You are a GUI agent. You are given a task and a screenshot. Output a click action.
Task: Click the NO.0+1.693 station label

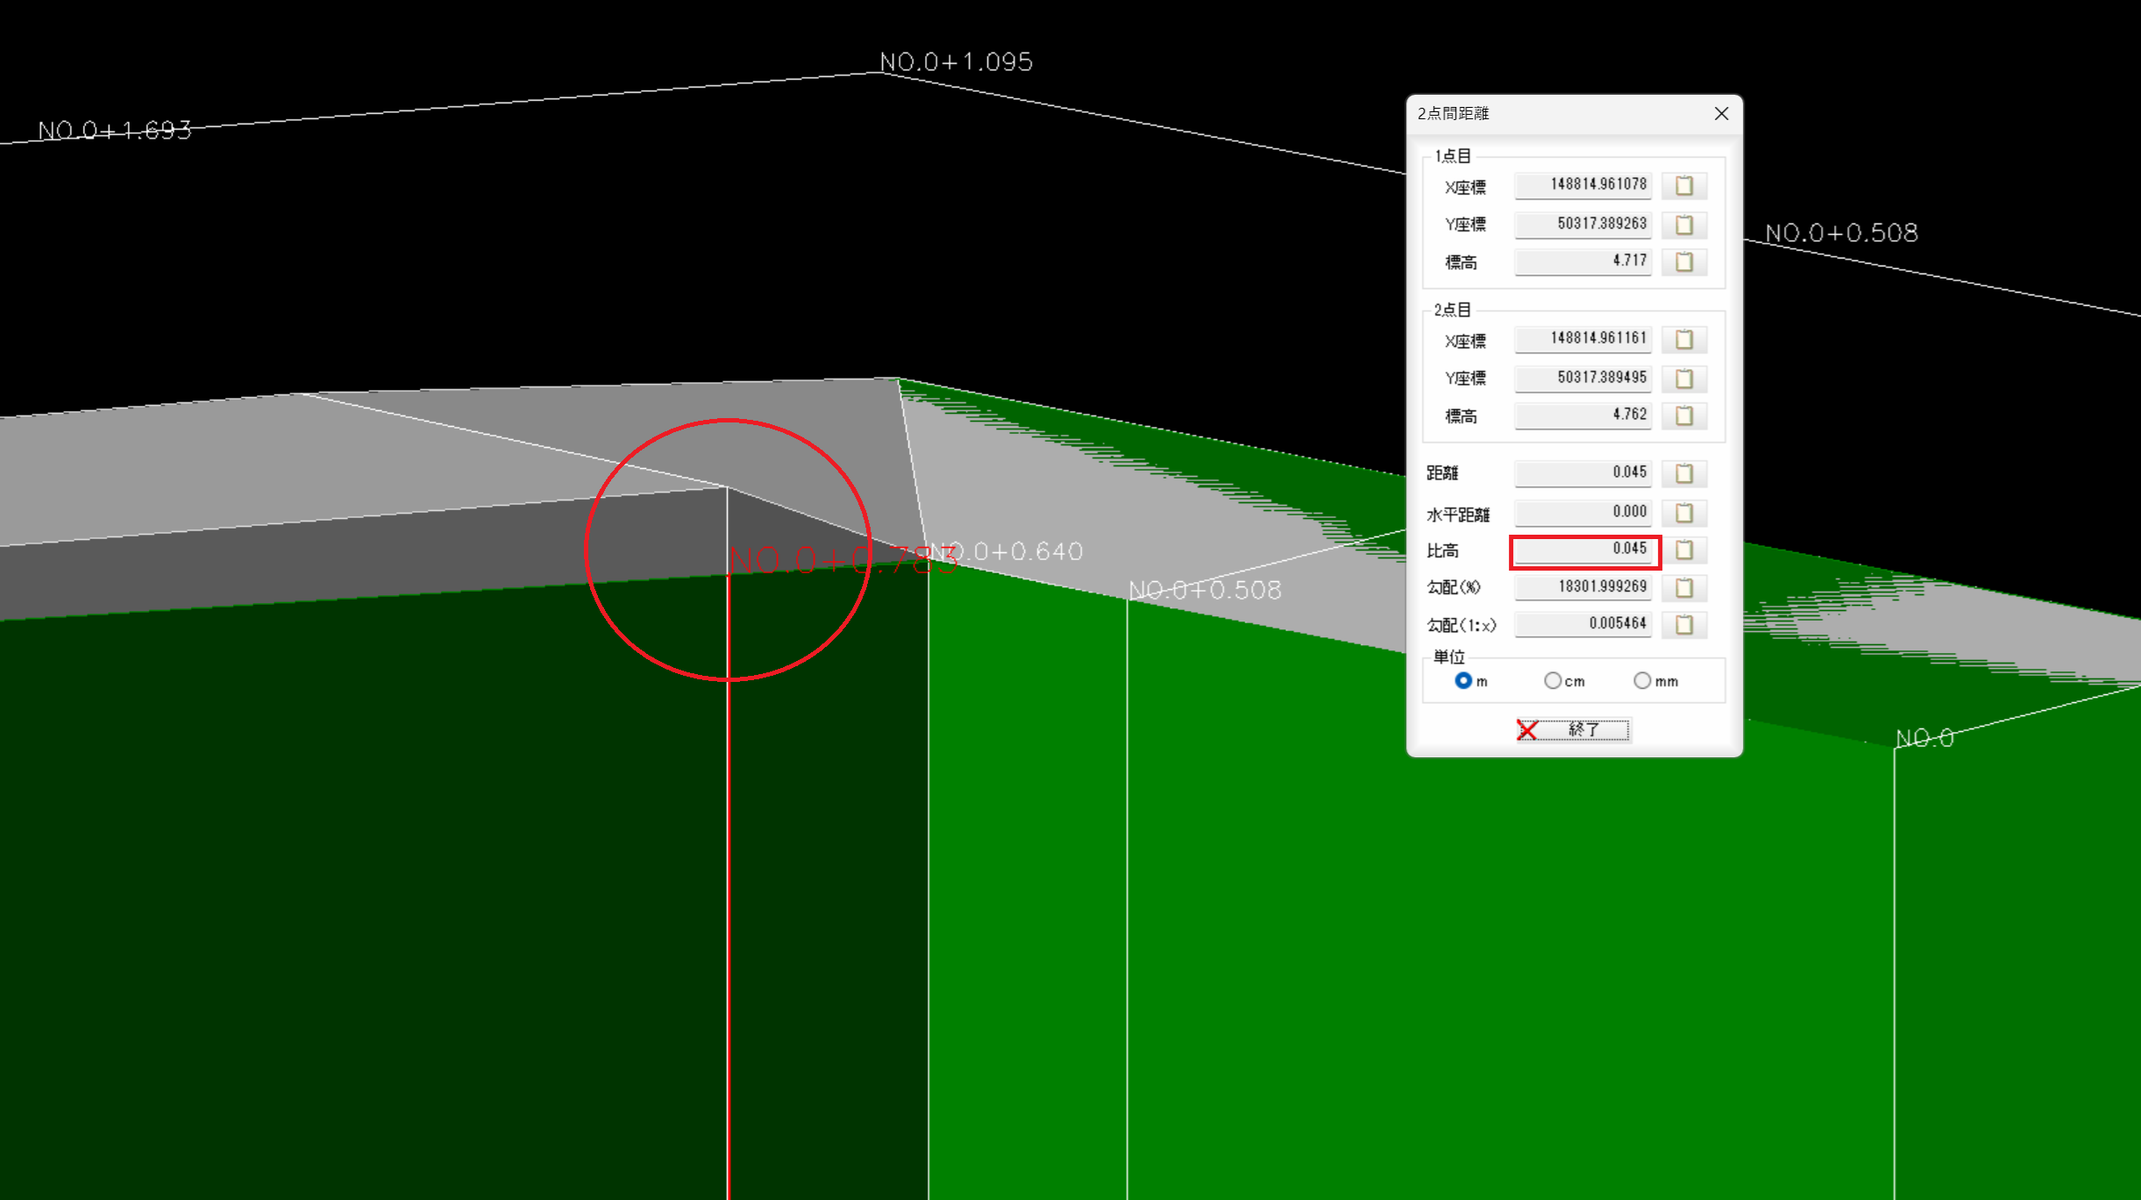(x=115, y=131)
